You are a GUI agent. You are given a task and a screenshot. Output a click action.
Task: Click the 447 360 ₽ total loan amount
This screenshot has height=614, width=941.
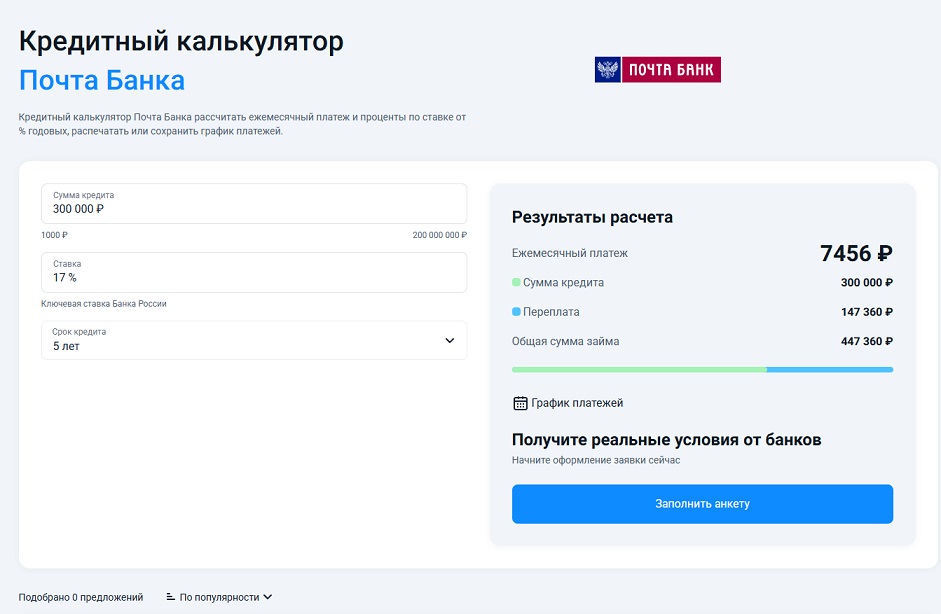coord(866,341)
